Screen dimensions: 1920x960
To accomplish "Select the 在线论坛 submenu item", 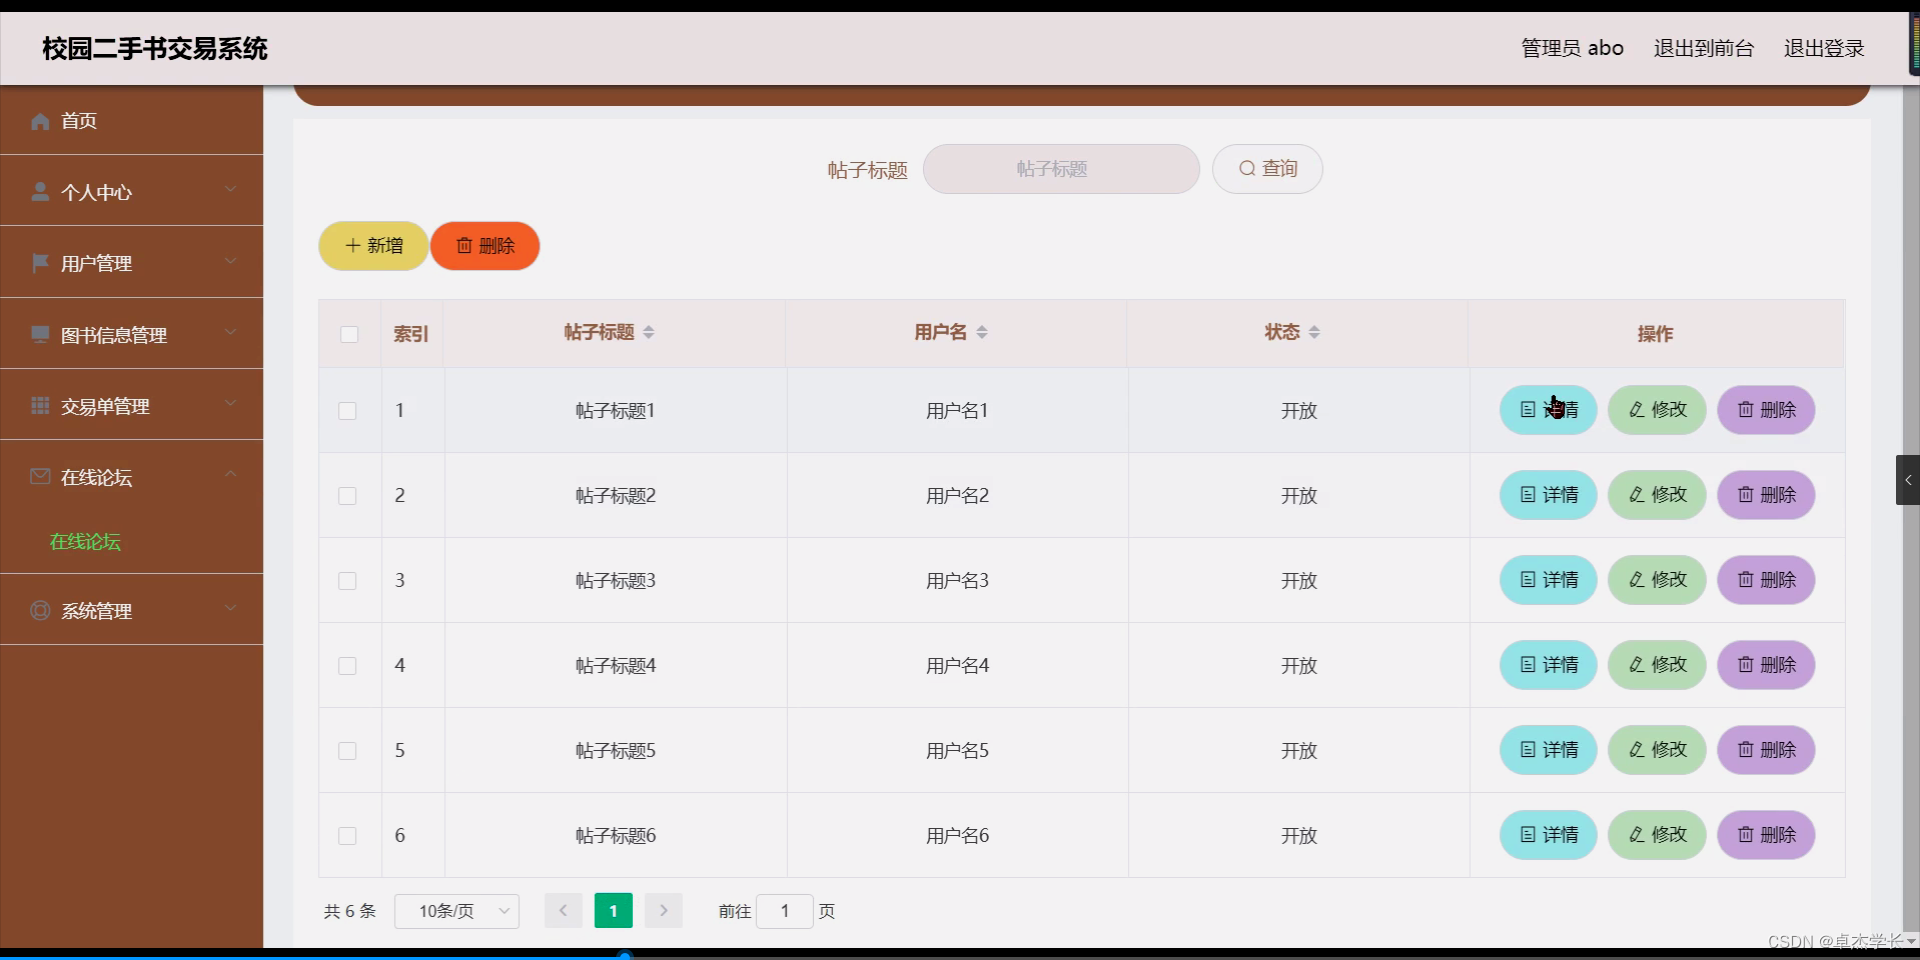I will [85, 542].
